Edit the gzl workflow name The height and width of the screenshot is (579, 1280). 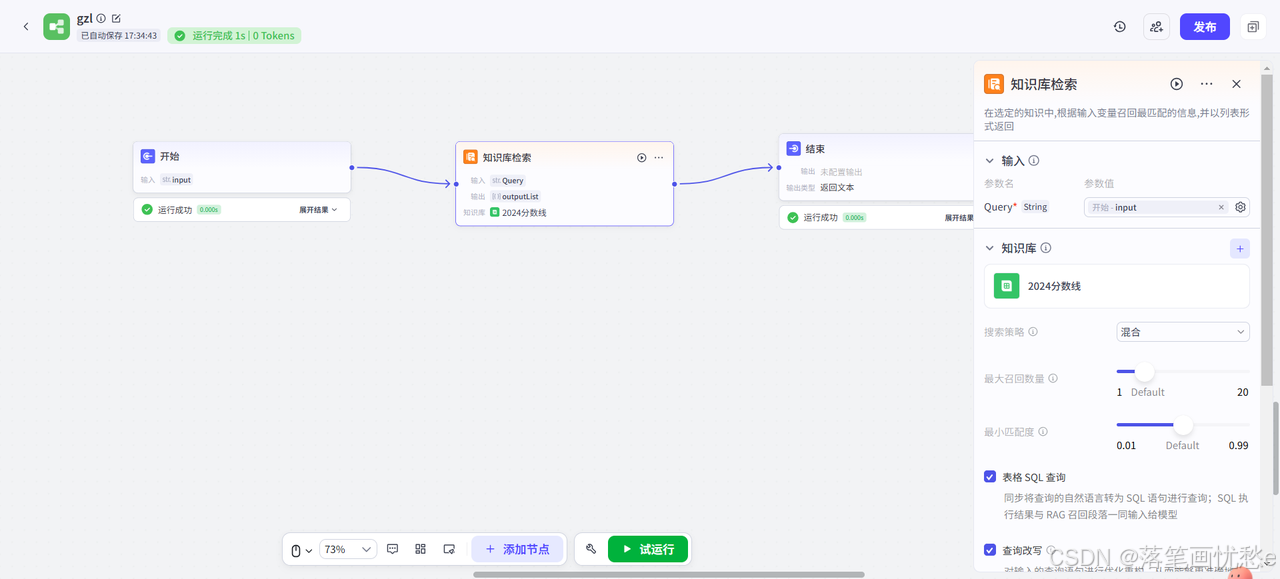tap(116, 18)
